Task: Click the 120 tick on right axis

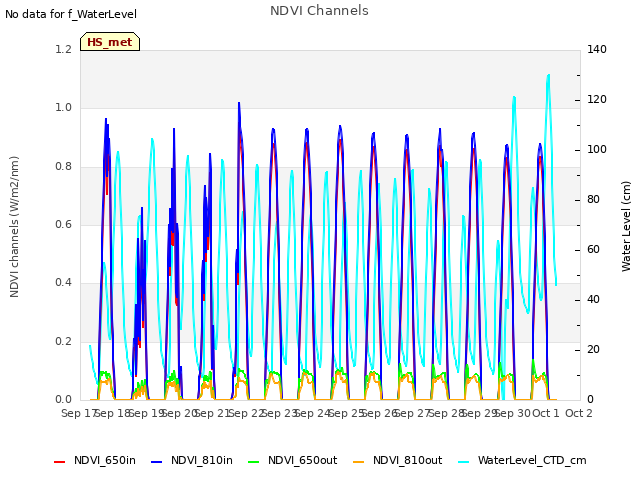Action: tap(597, 100)
